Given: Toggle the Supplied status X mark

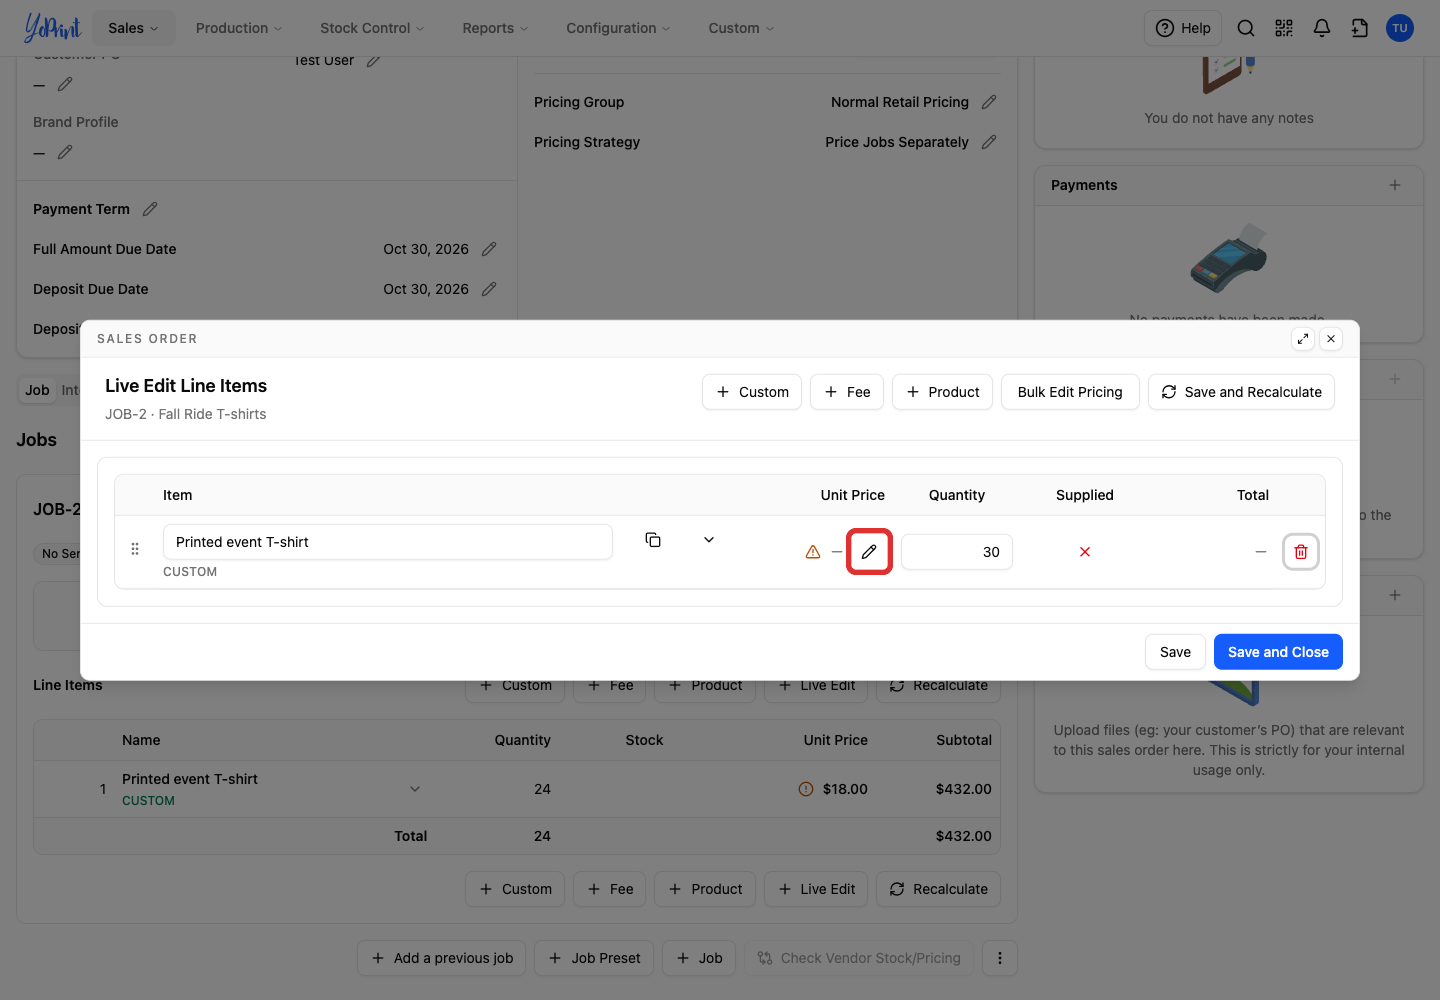Looking at the screenshot, I should (1085, 552).
